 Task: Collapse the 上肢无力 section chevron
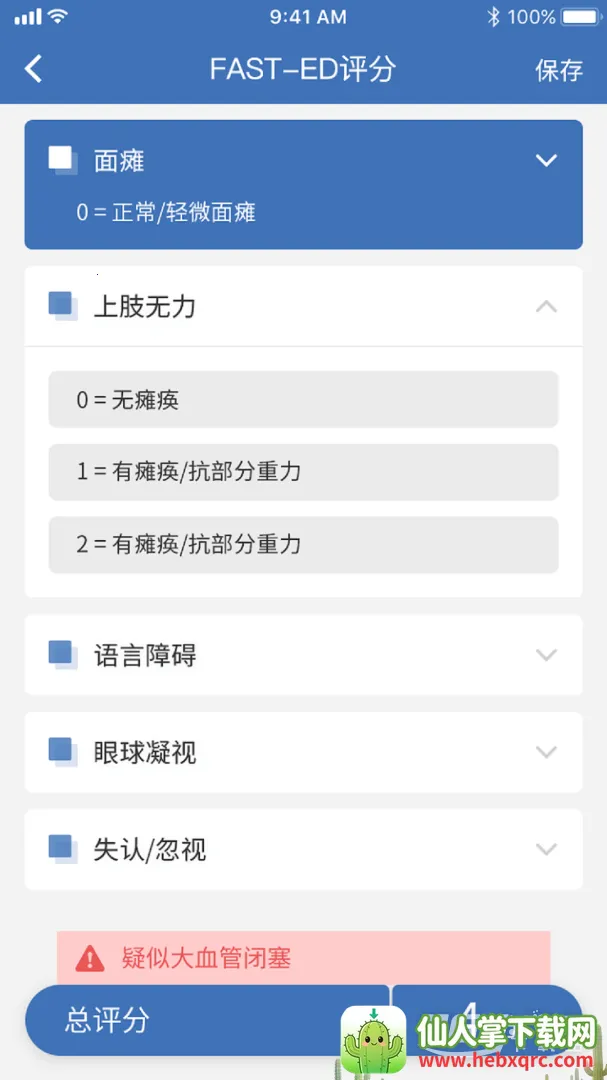pyautogui.click(x=546, y=306)
